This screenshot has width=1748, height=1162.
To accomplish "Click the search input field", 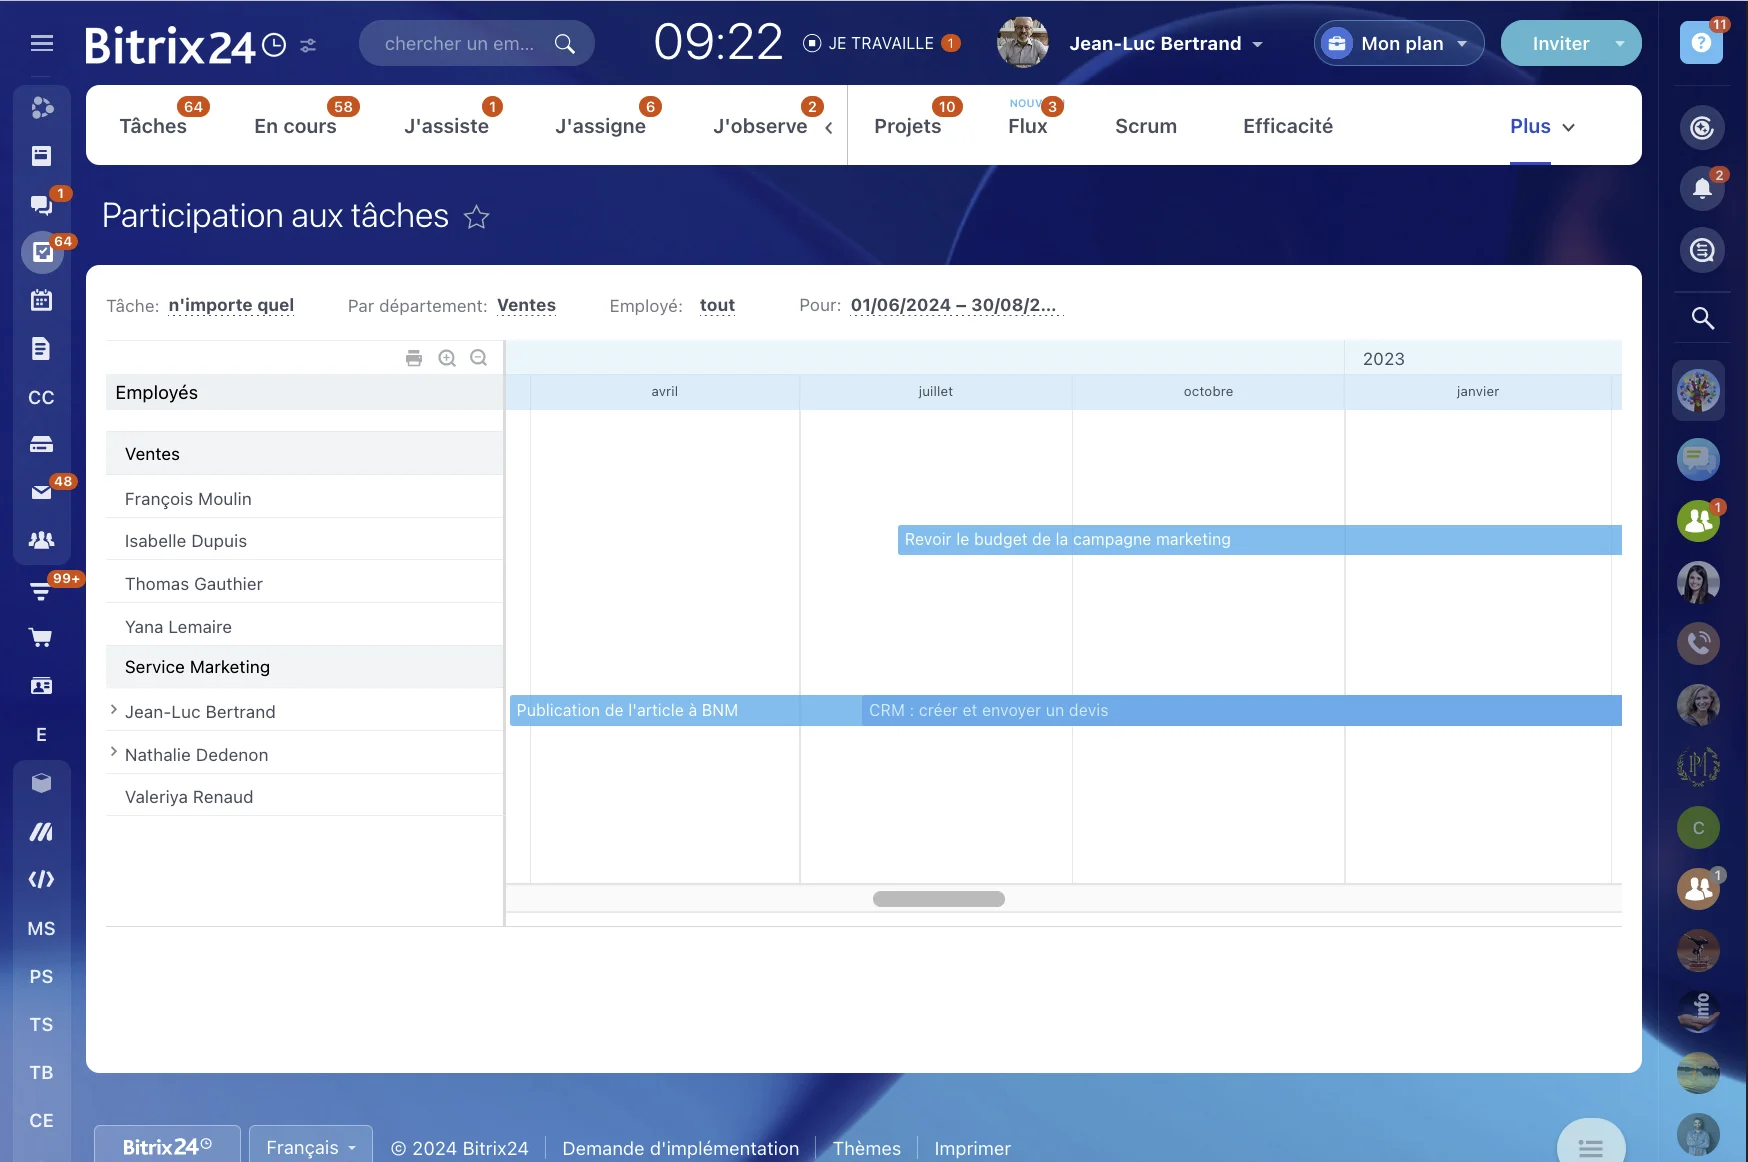I will (x=460, y=43).
